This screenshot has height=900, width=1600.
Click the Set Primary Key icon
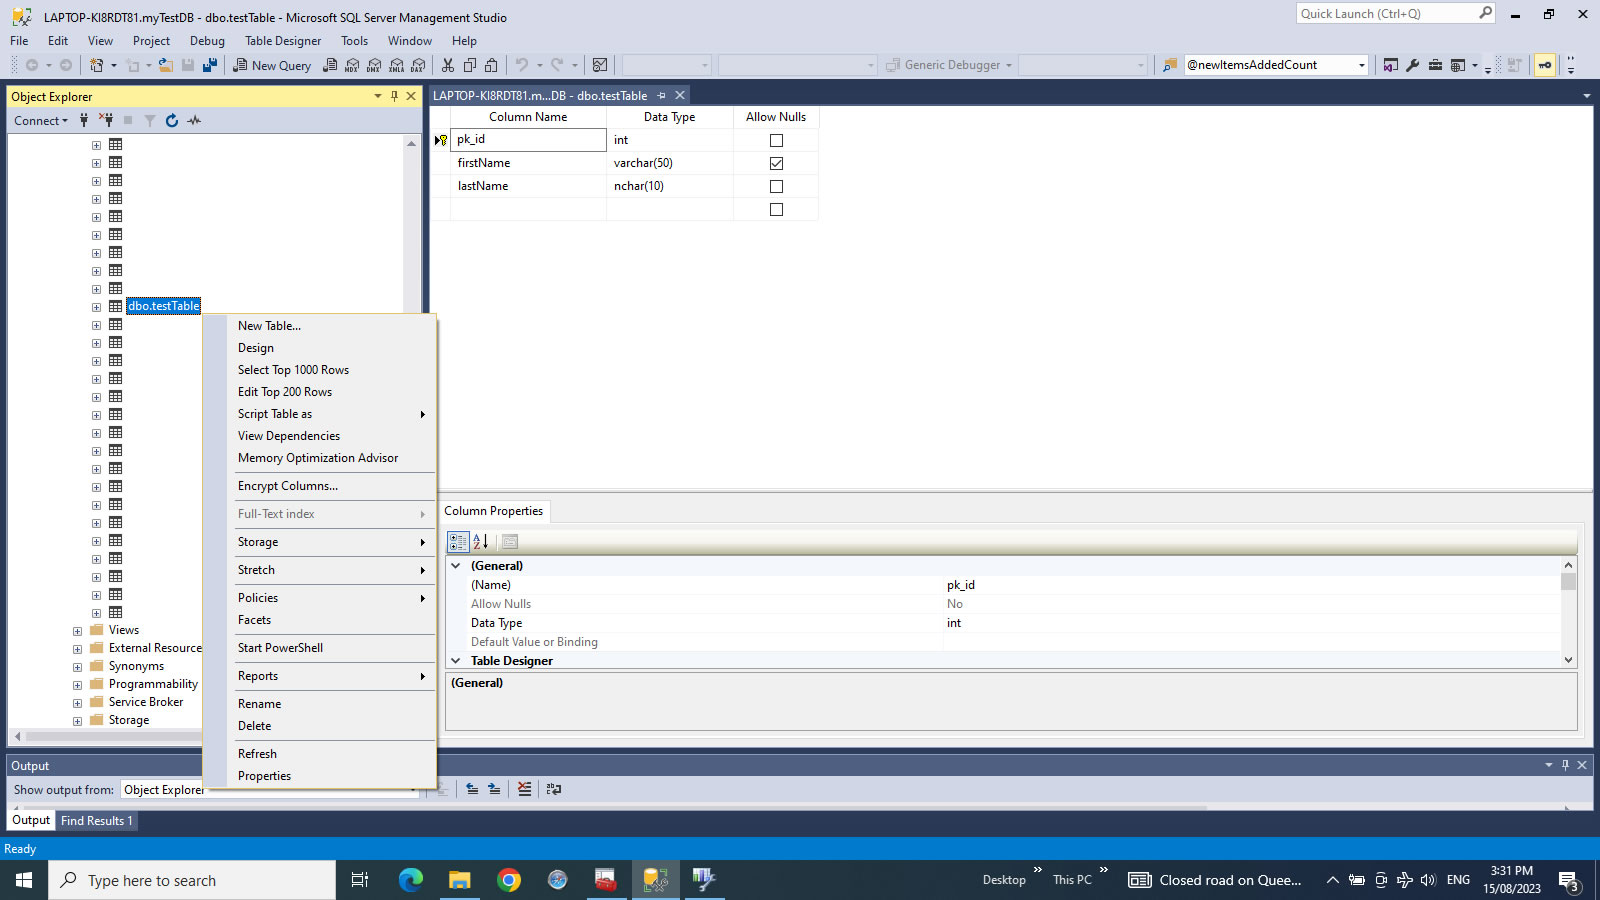coord(1545,65)
